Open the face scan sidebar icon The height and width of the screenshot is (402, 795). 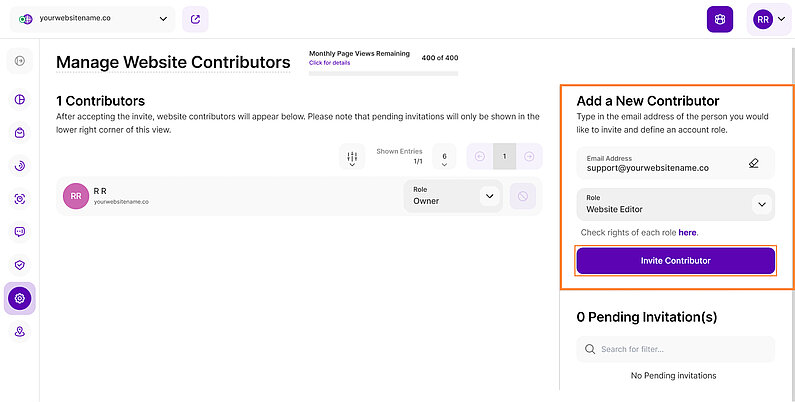click(20, 199)
